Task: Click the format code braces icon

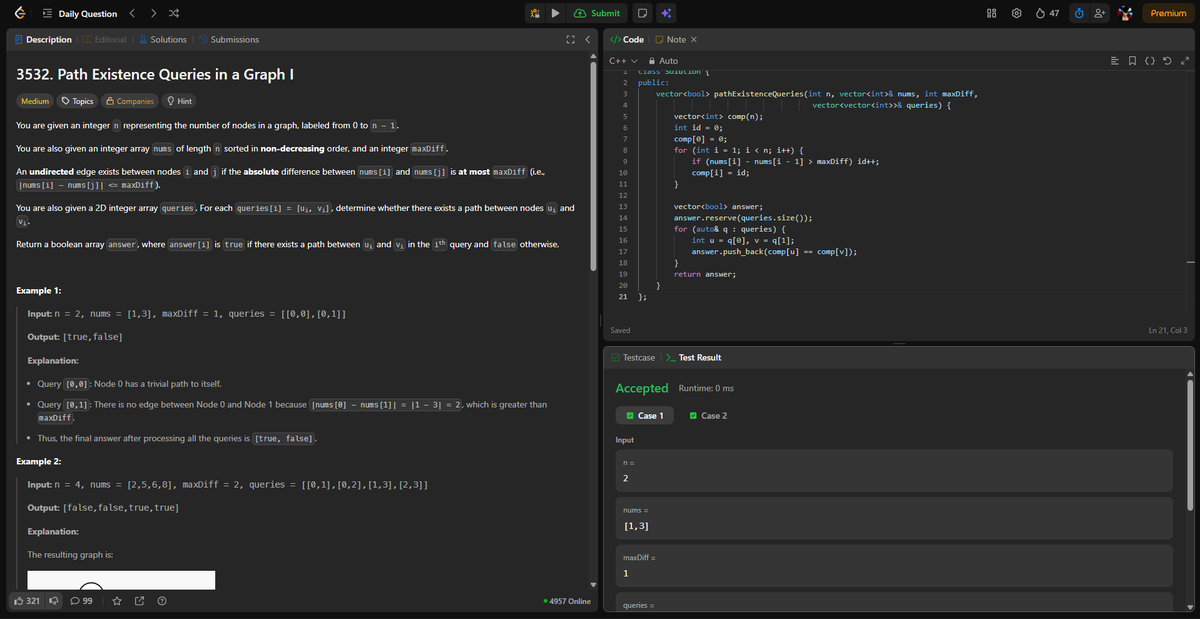Action: click(x=1150, y=61)
